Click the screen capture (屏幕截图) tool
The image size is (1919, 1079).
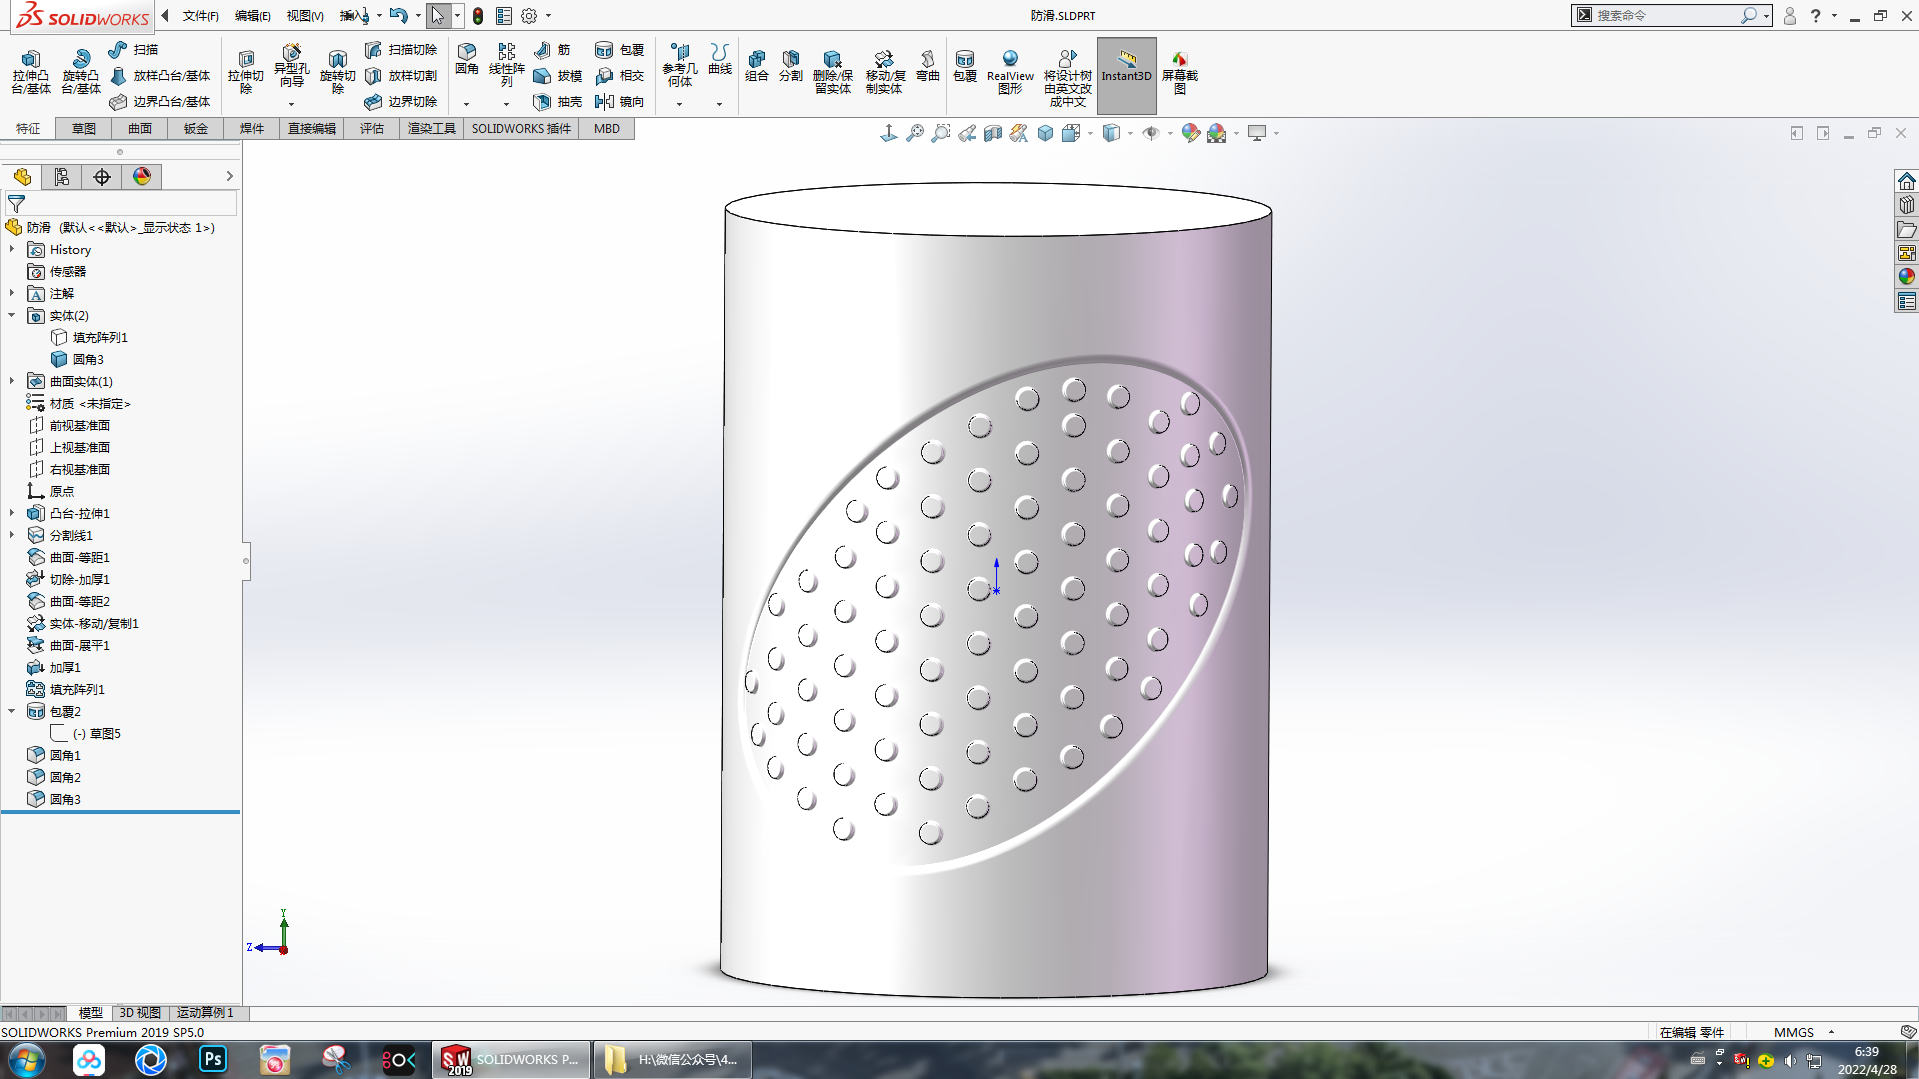[x=1180, y=72]
